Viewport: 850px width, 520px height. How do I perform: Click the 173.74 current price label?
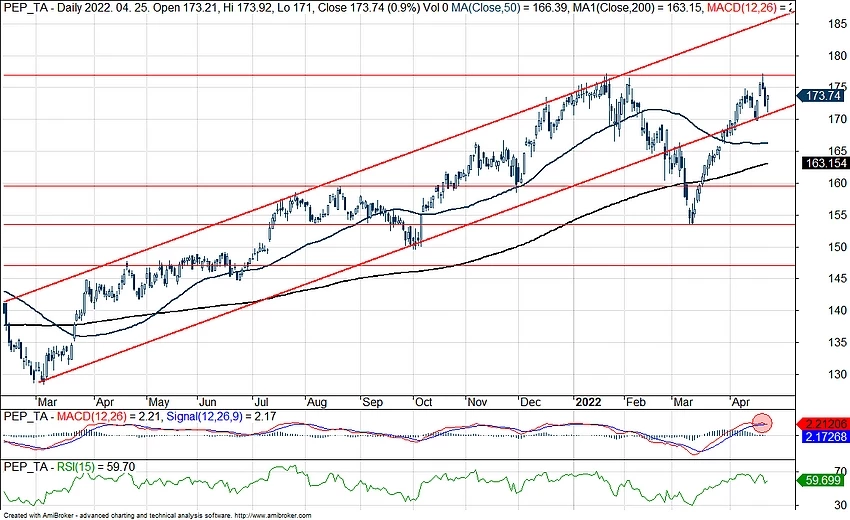pos(821,96)
